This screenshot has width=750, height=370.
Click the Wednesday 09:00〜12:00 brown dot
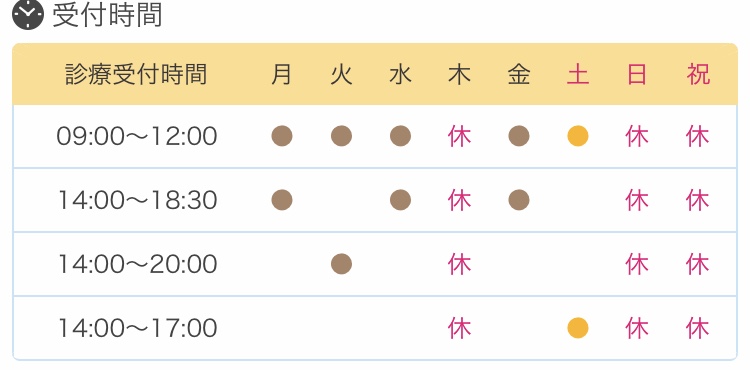(x=400, y=136)
